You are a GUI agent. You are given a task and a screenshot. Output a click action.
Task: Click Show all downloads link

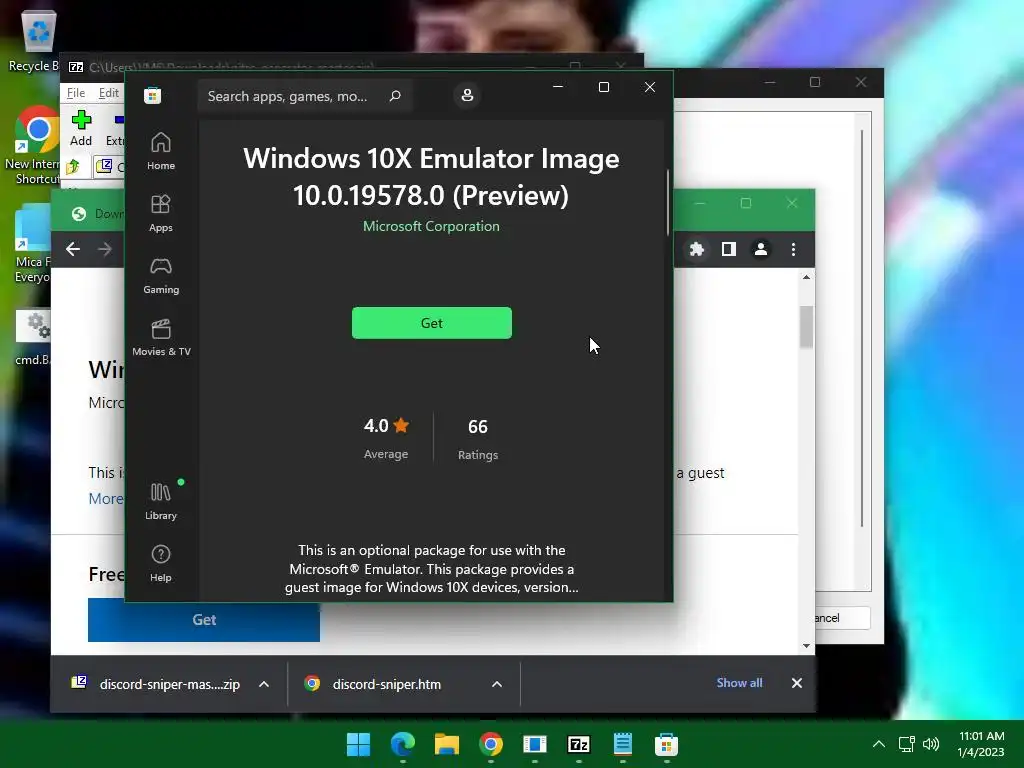[x=739, y=682]
